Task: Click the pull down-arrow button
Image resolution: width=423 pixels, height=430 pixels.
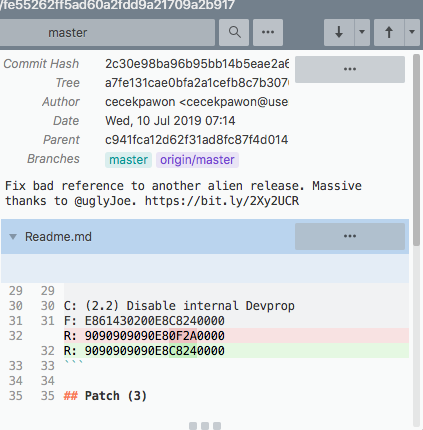Action: (x=339, y=32)
